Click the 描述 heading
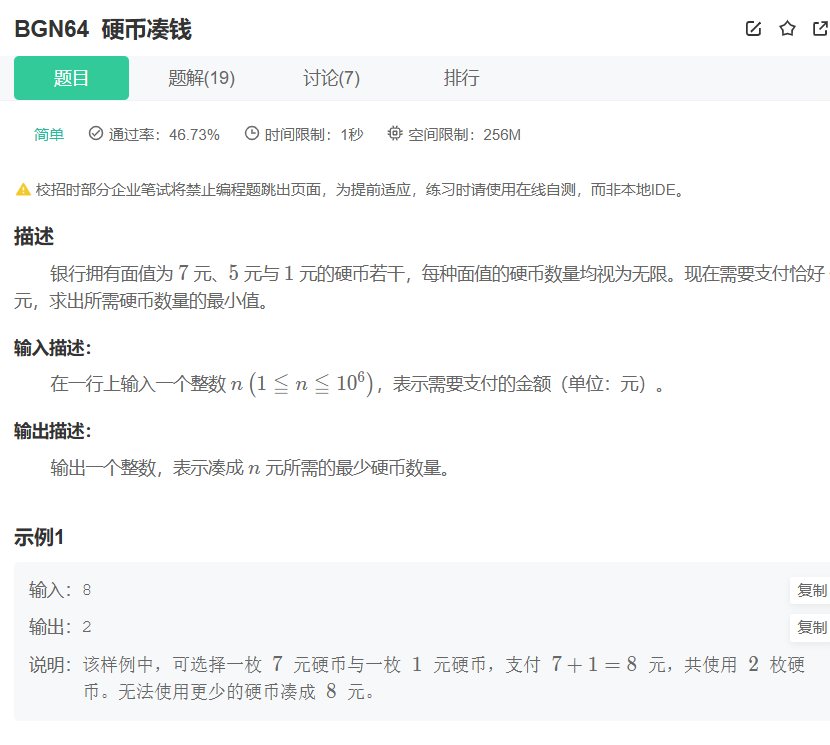830x745 pixels. coord(34,236)
